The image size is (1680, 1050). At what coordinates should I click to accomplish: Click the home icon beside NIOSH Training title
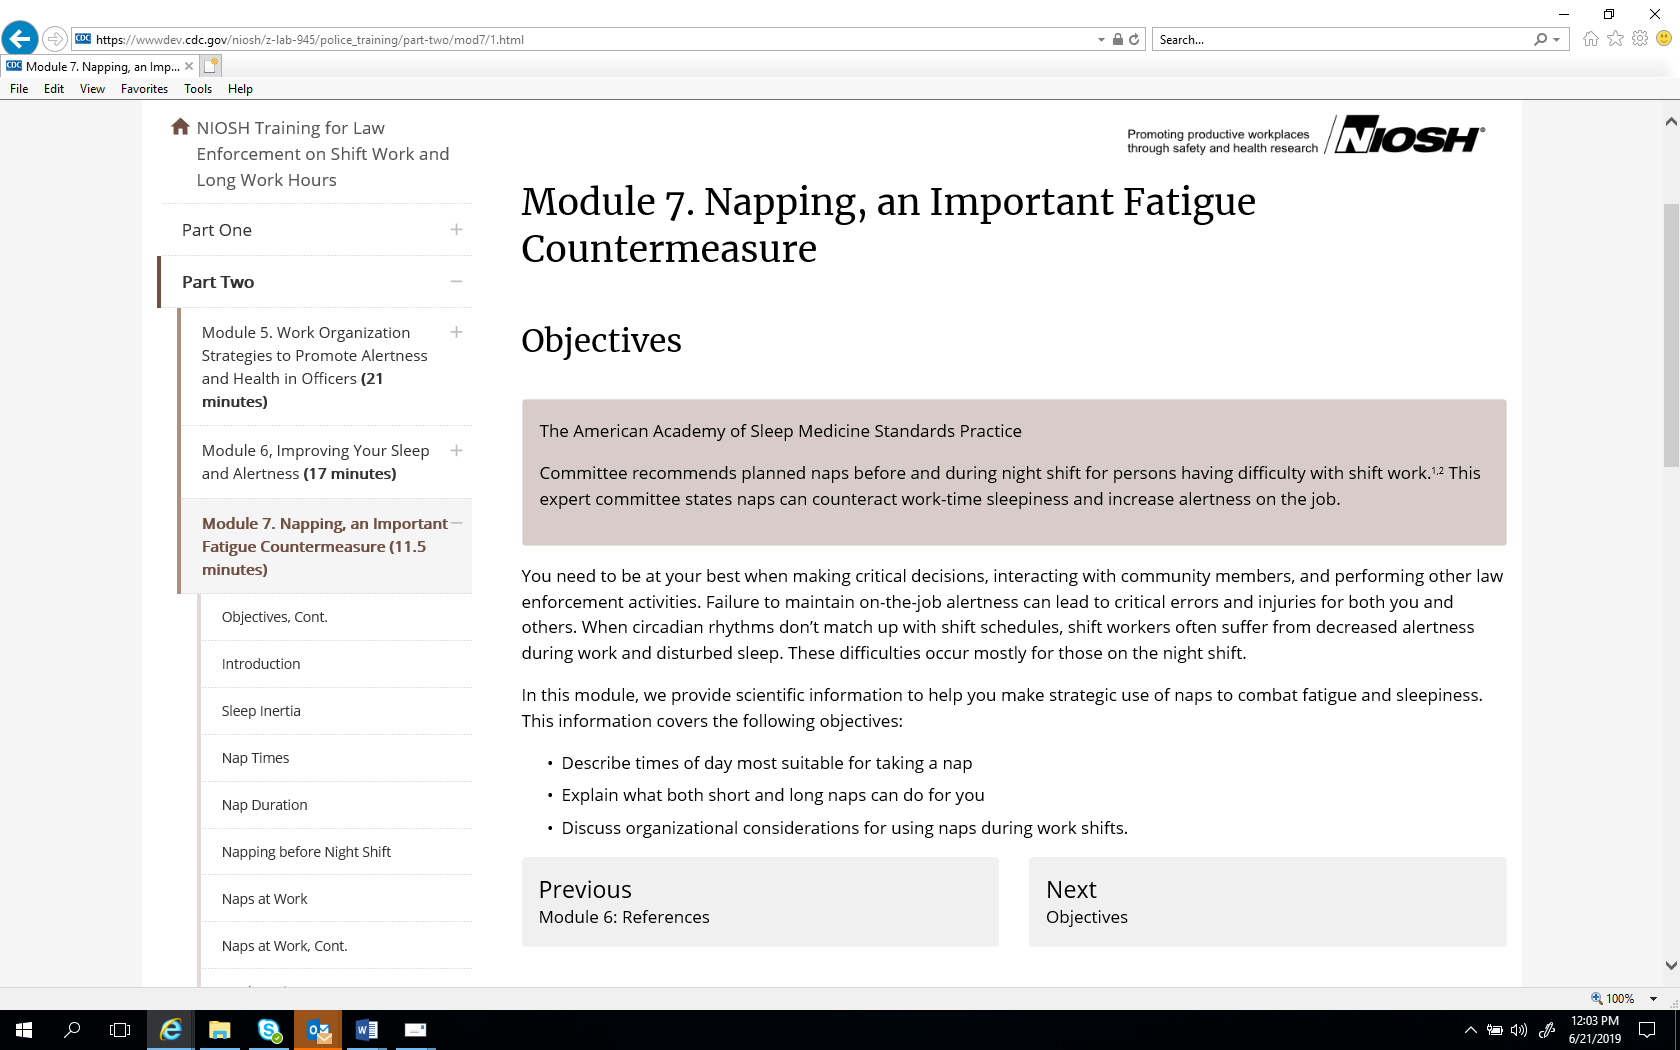coord(180,127)
